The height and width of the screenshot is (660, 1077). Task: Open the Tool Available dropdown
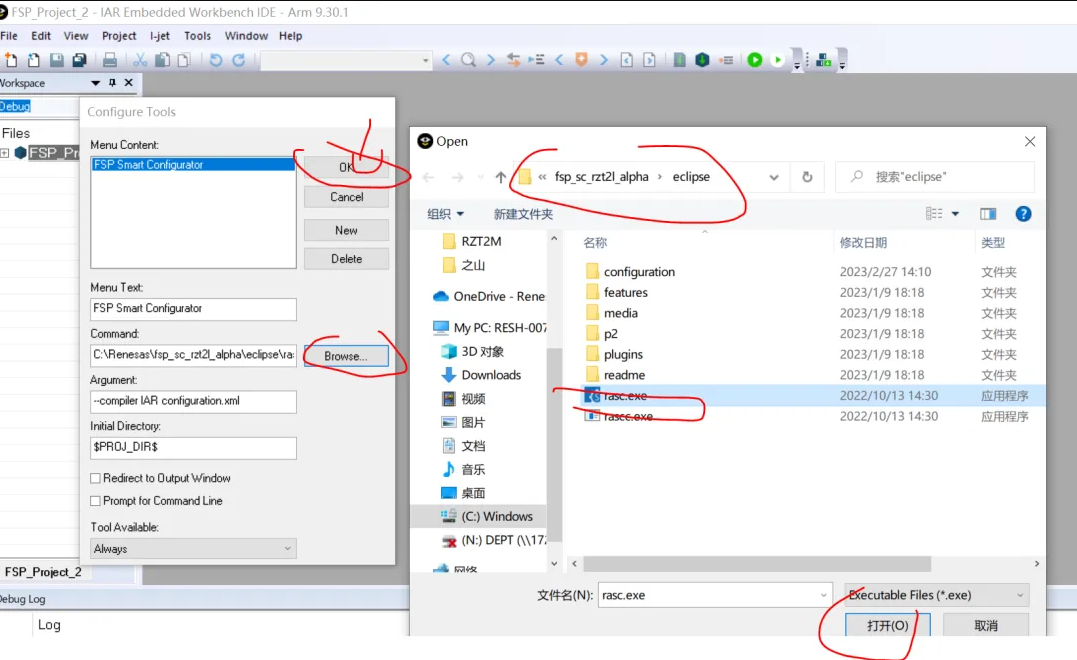[x=193, y=549]
